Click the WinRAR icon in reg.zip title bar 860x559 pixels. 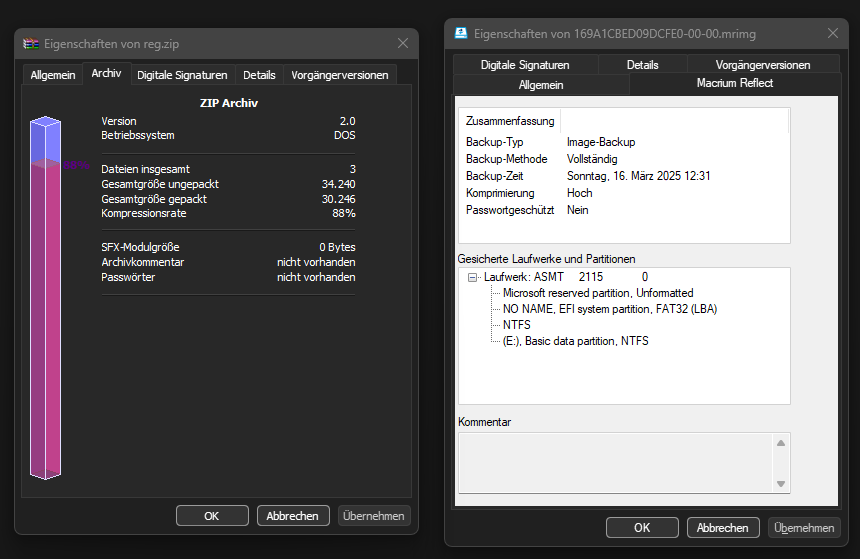pos(32,44)
